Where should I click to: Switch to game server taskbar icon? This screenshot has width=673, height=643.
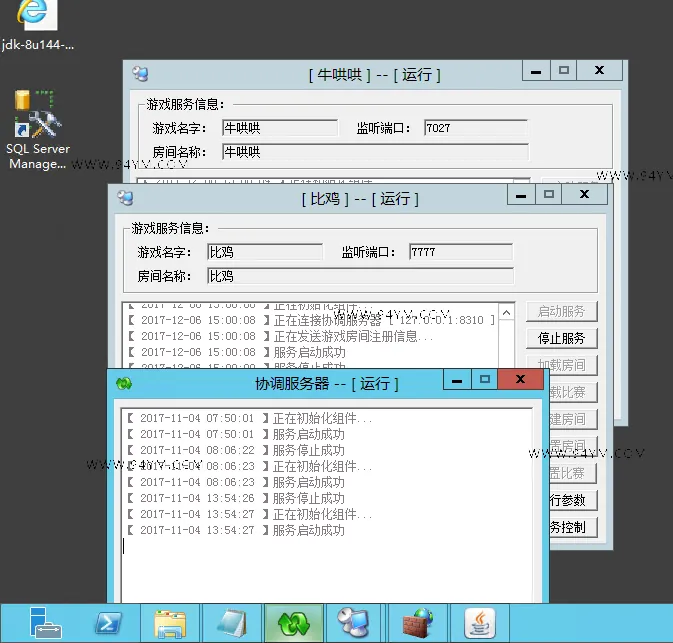(x=353, y=623)
